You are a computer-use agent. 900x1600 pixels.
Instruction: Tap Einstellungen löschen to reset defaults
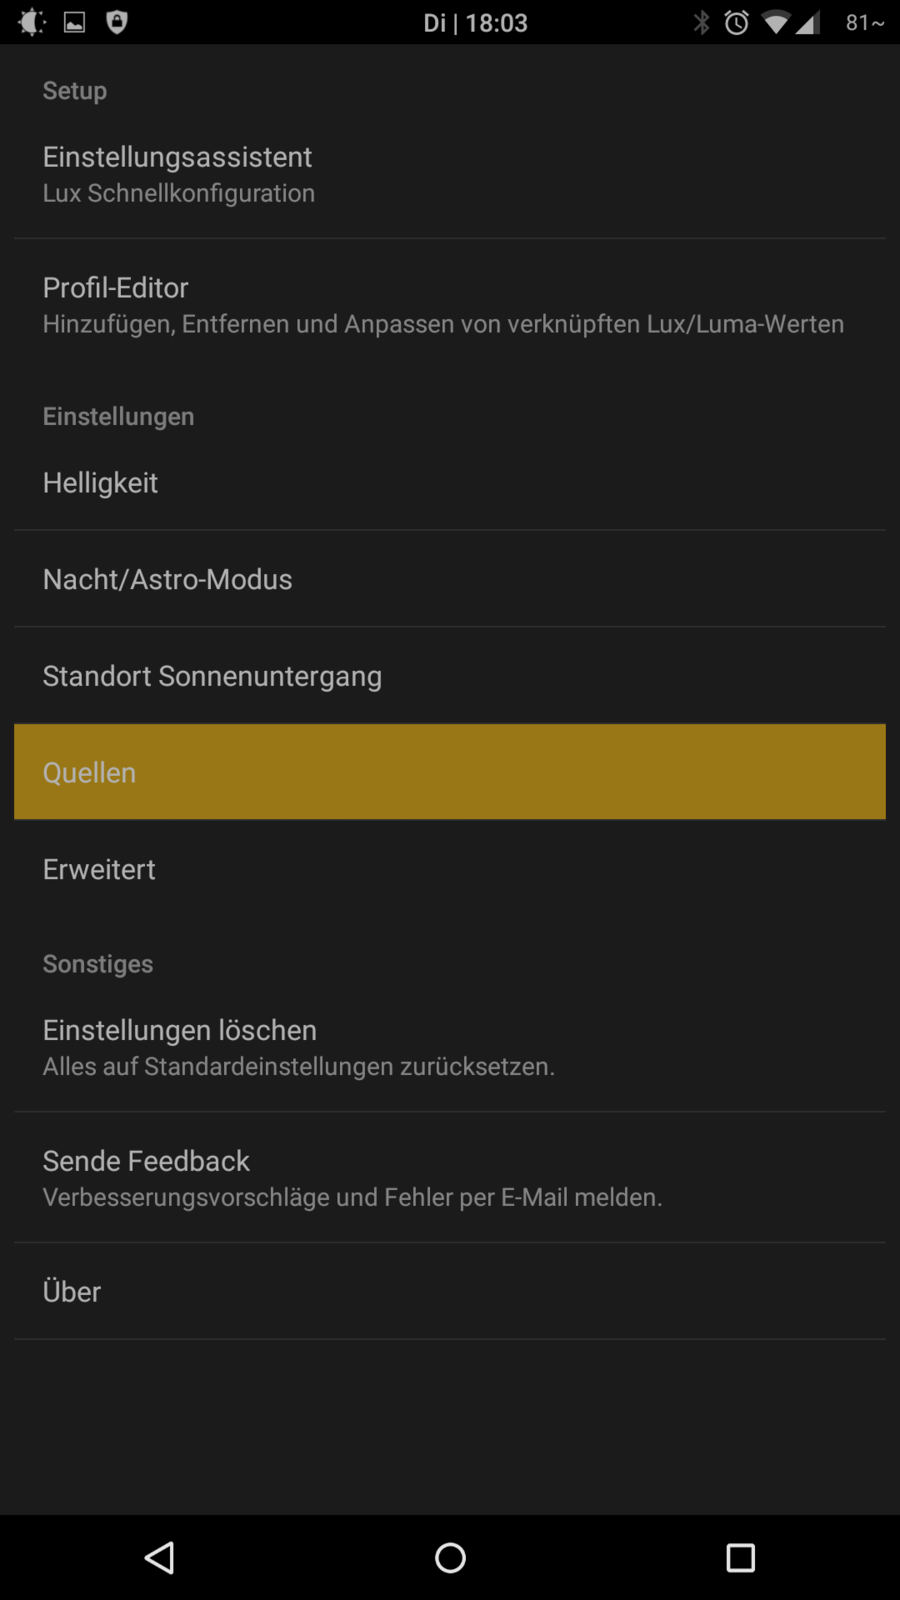(x=450, y=1047)
